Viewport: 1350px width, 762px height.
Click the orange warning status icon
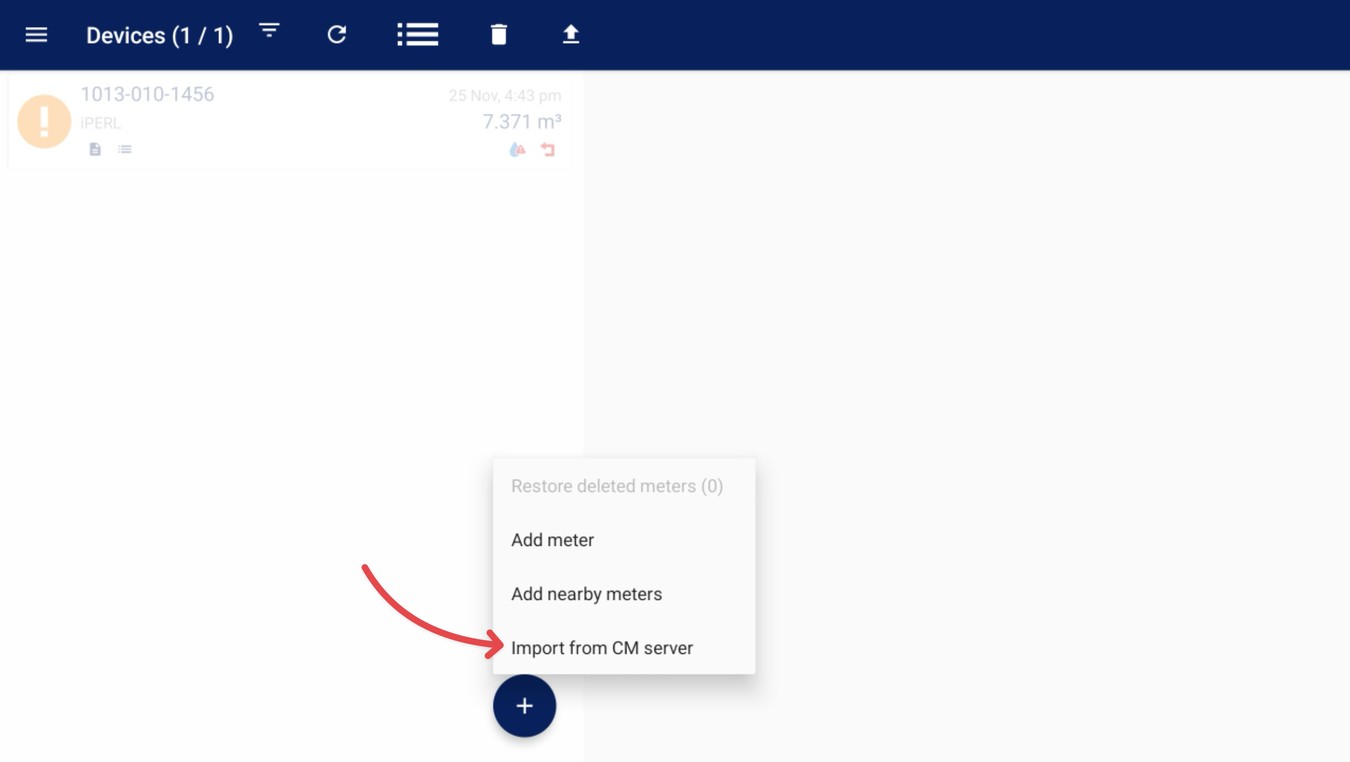44,121
